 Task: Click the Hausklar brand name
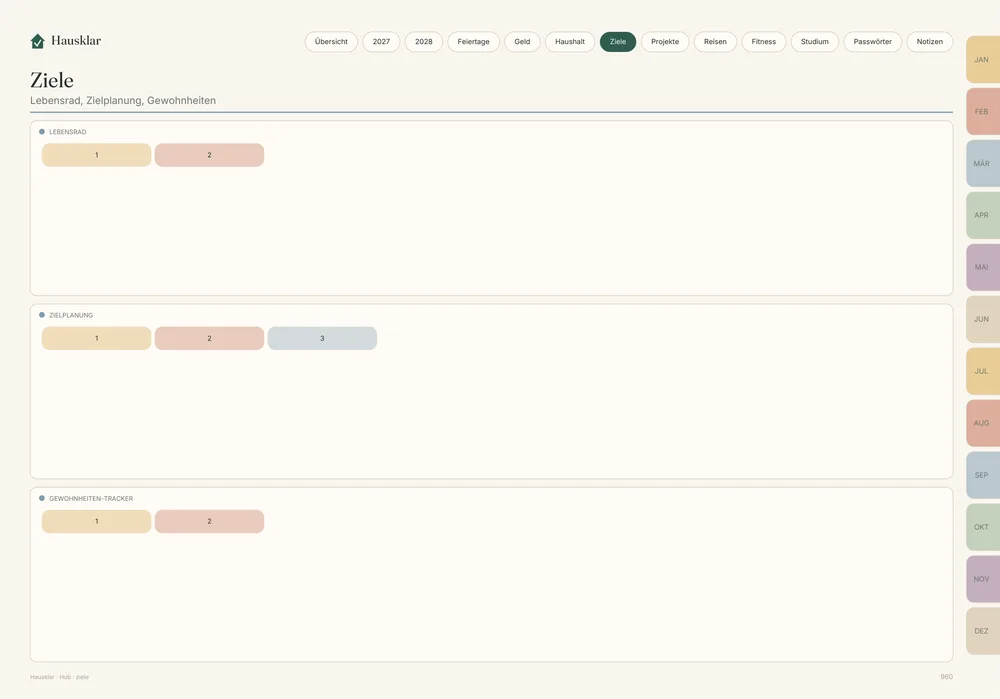pos(76,41)
